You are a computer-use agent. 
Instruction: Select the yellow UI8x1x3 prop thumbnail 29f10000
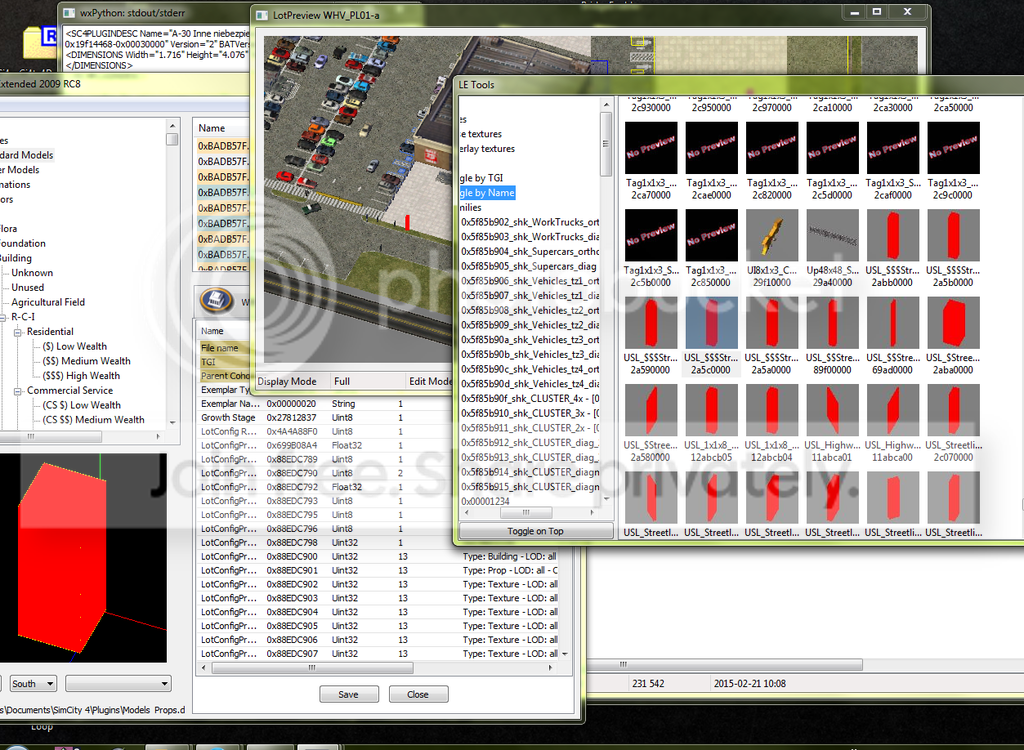pyautogui.click(x=772, y=235)
